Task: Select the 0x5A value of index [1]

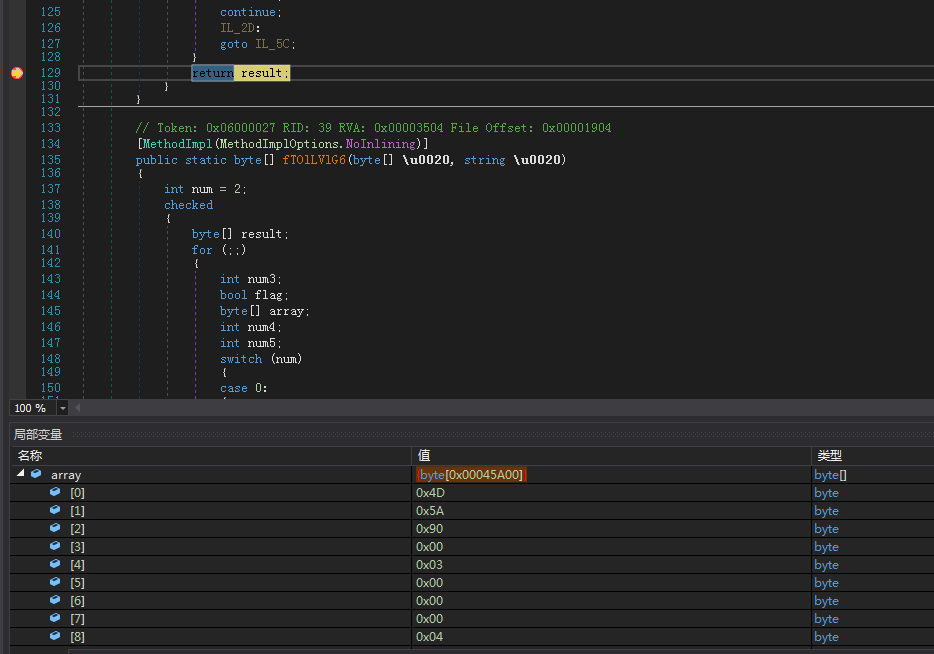Action: [x=429, y=511]
